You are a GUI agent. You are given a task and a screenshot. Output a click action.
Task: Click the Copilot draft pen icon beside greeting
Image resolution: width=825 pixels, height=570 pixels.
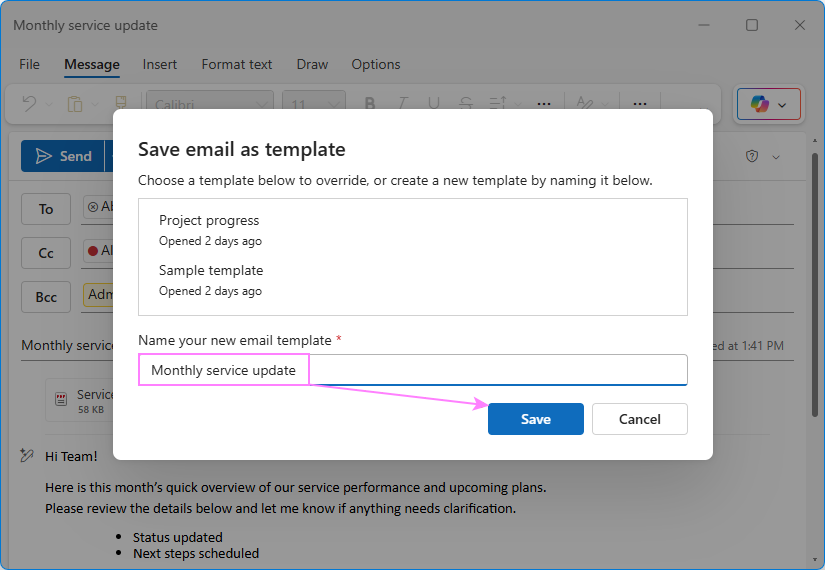pyautogui.click(x=27, y=455)
